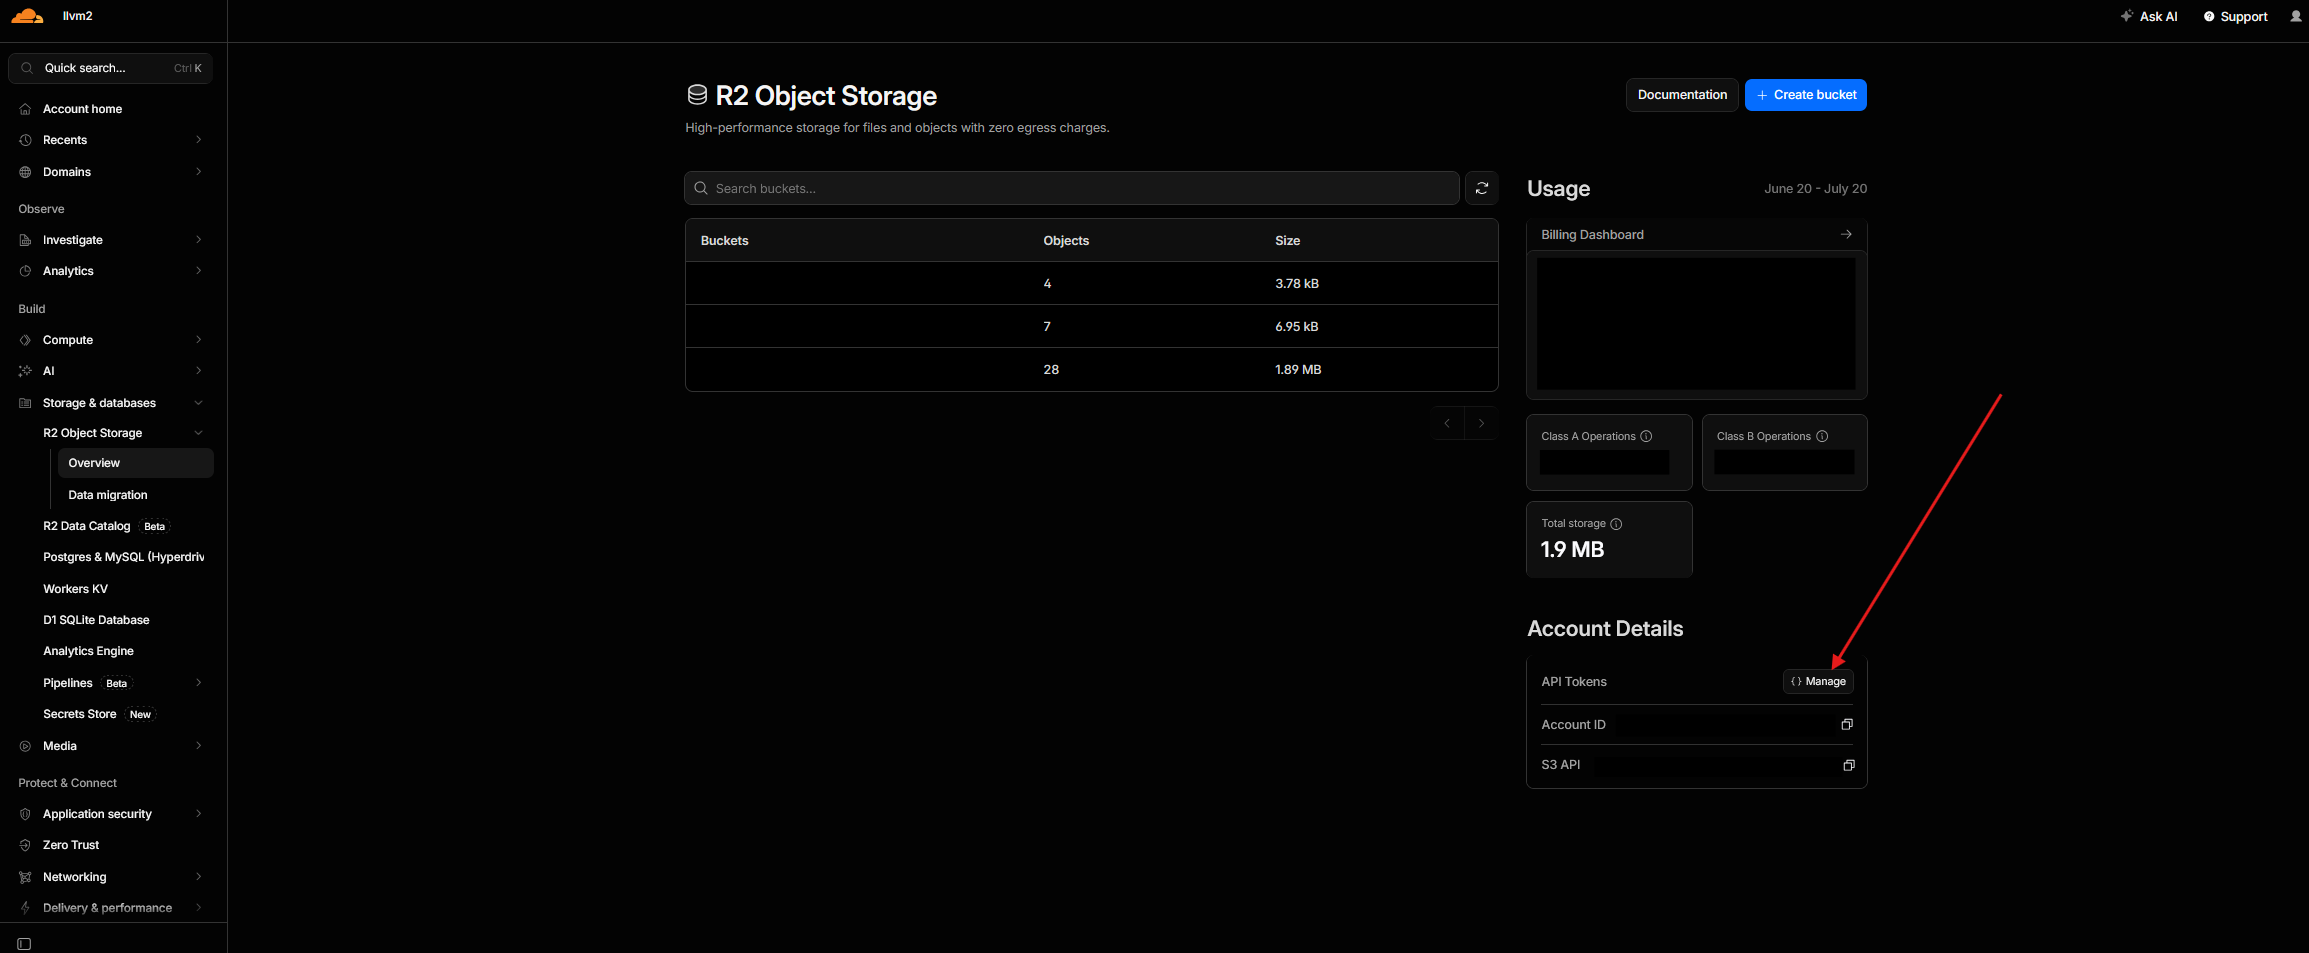Click the Objects column header
Viewport: 2309px width, 953px height.
pos(1066,241)
